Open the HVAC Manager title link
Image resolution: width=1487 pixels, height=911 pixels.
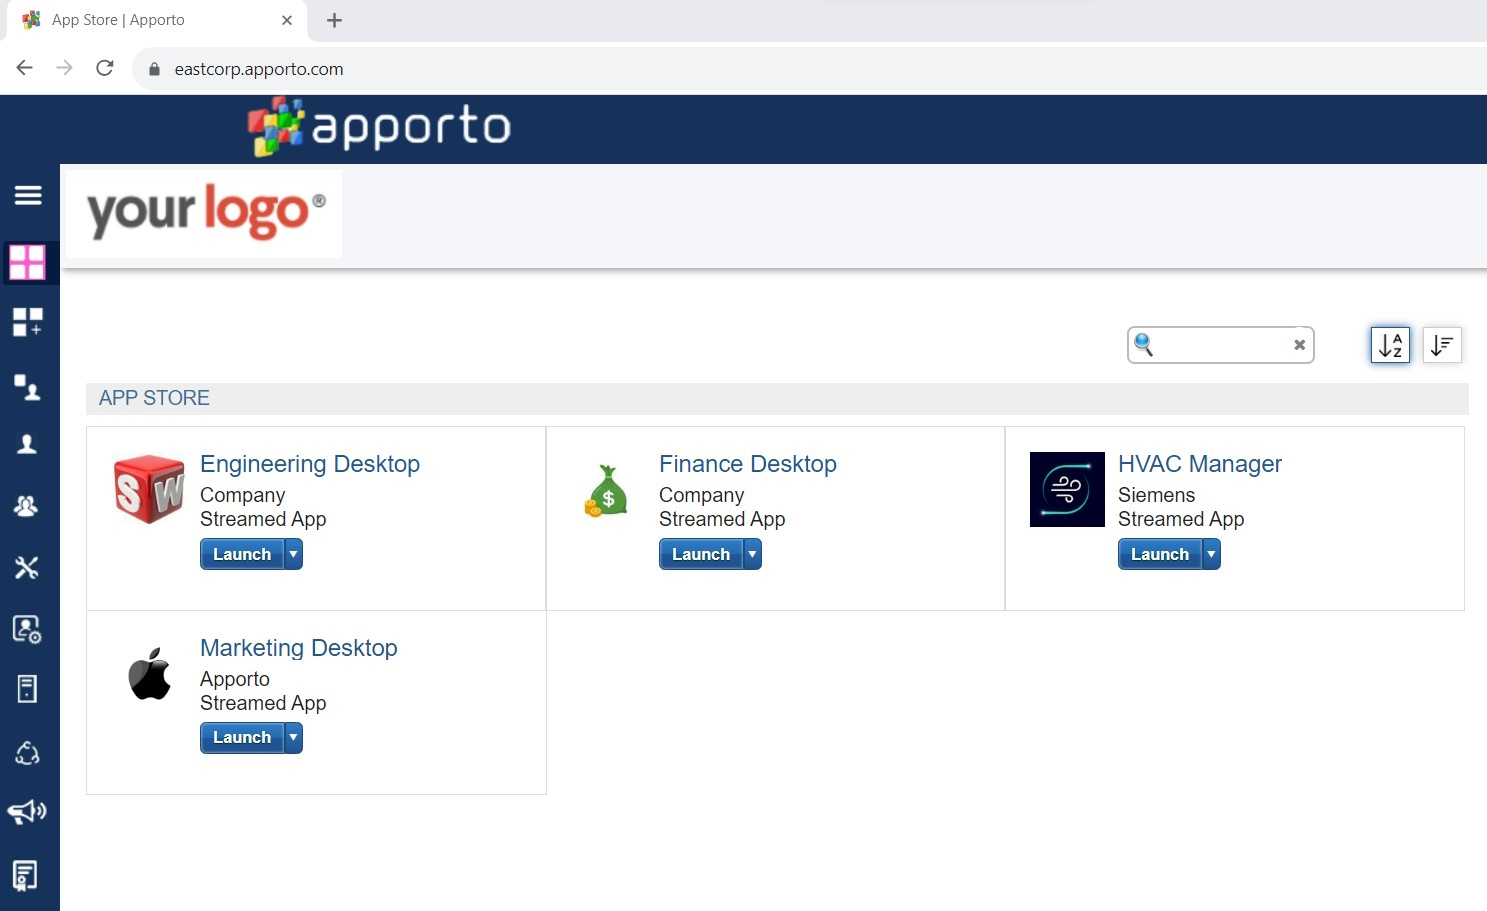click(x=1200, y=464)
